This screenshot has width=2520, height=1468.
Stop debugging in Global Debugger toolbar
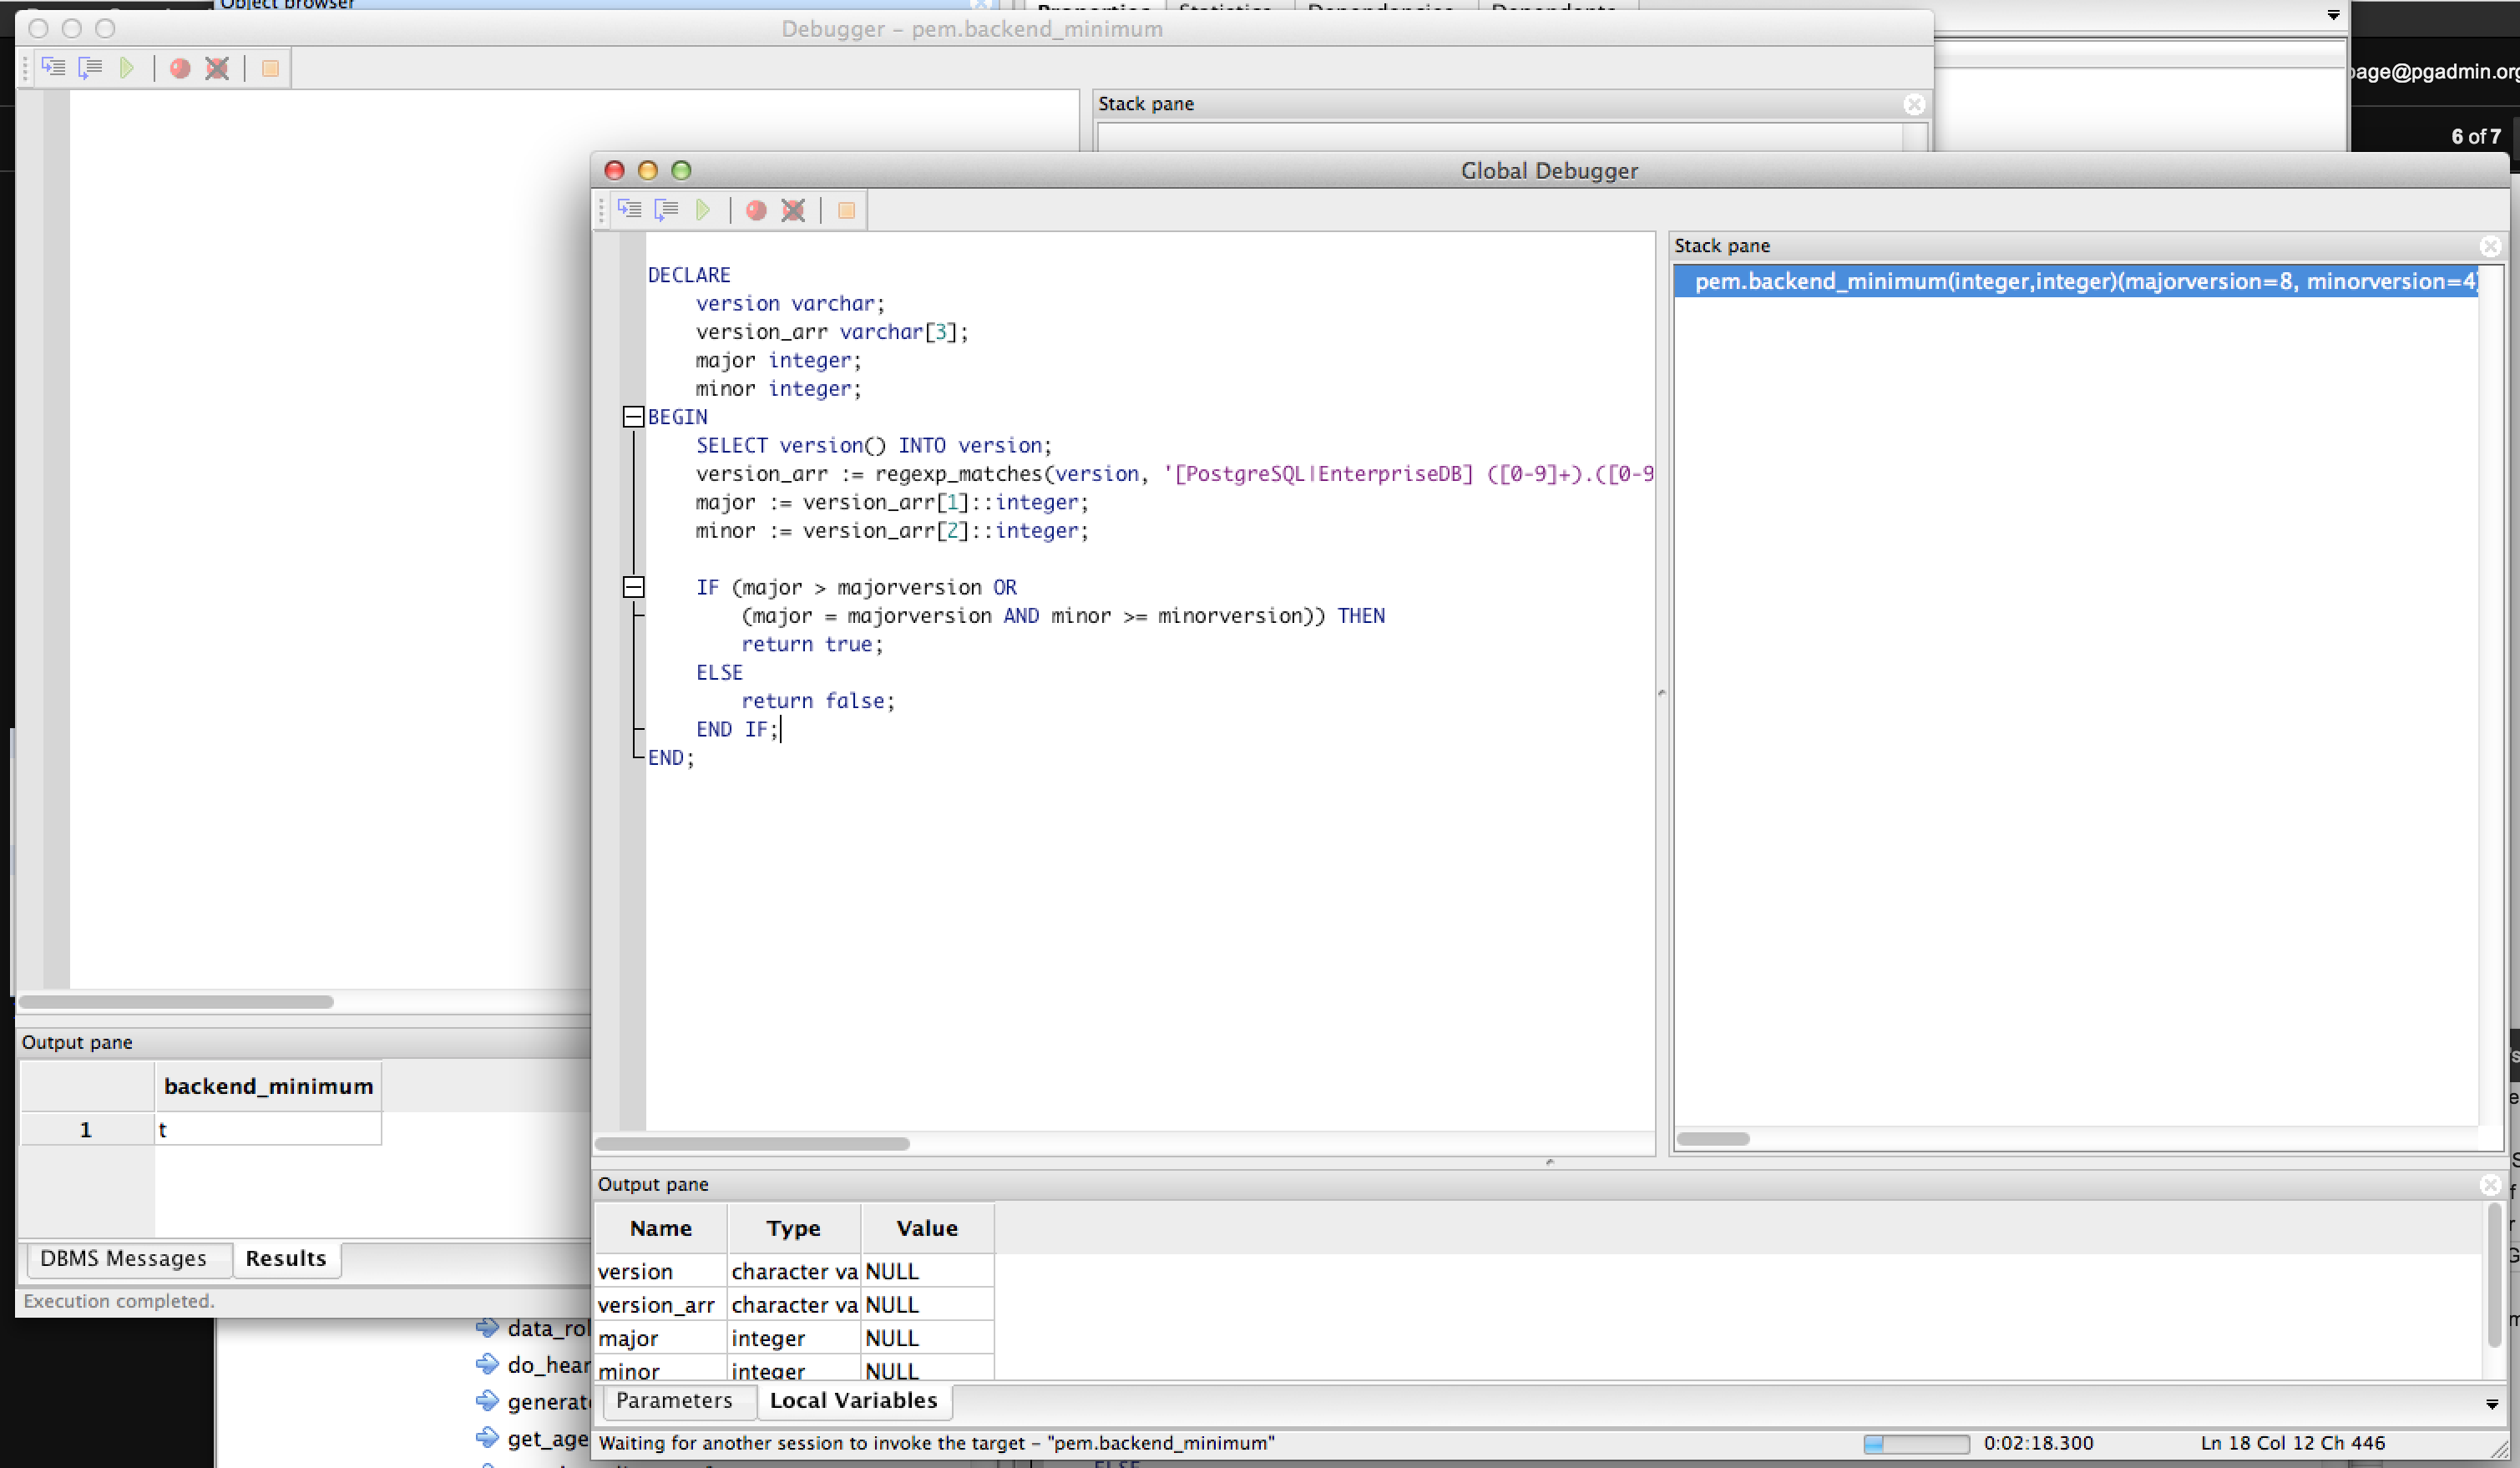click(846, 210)
